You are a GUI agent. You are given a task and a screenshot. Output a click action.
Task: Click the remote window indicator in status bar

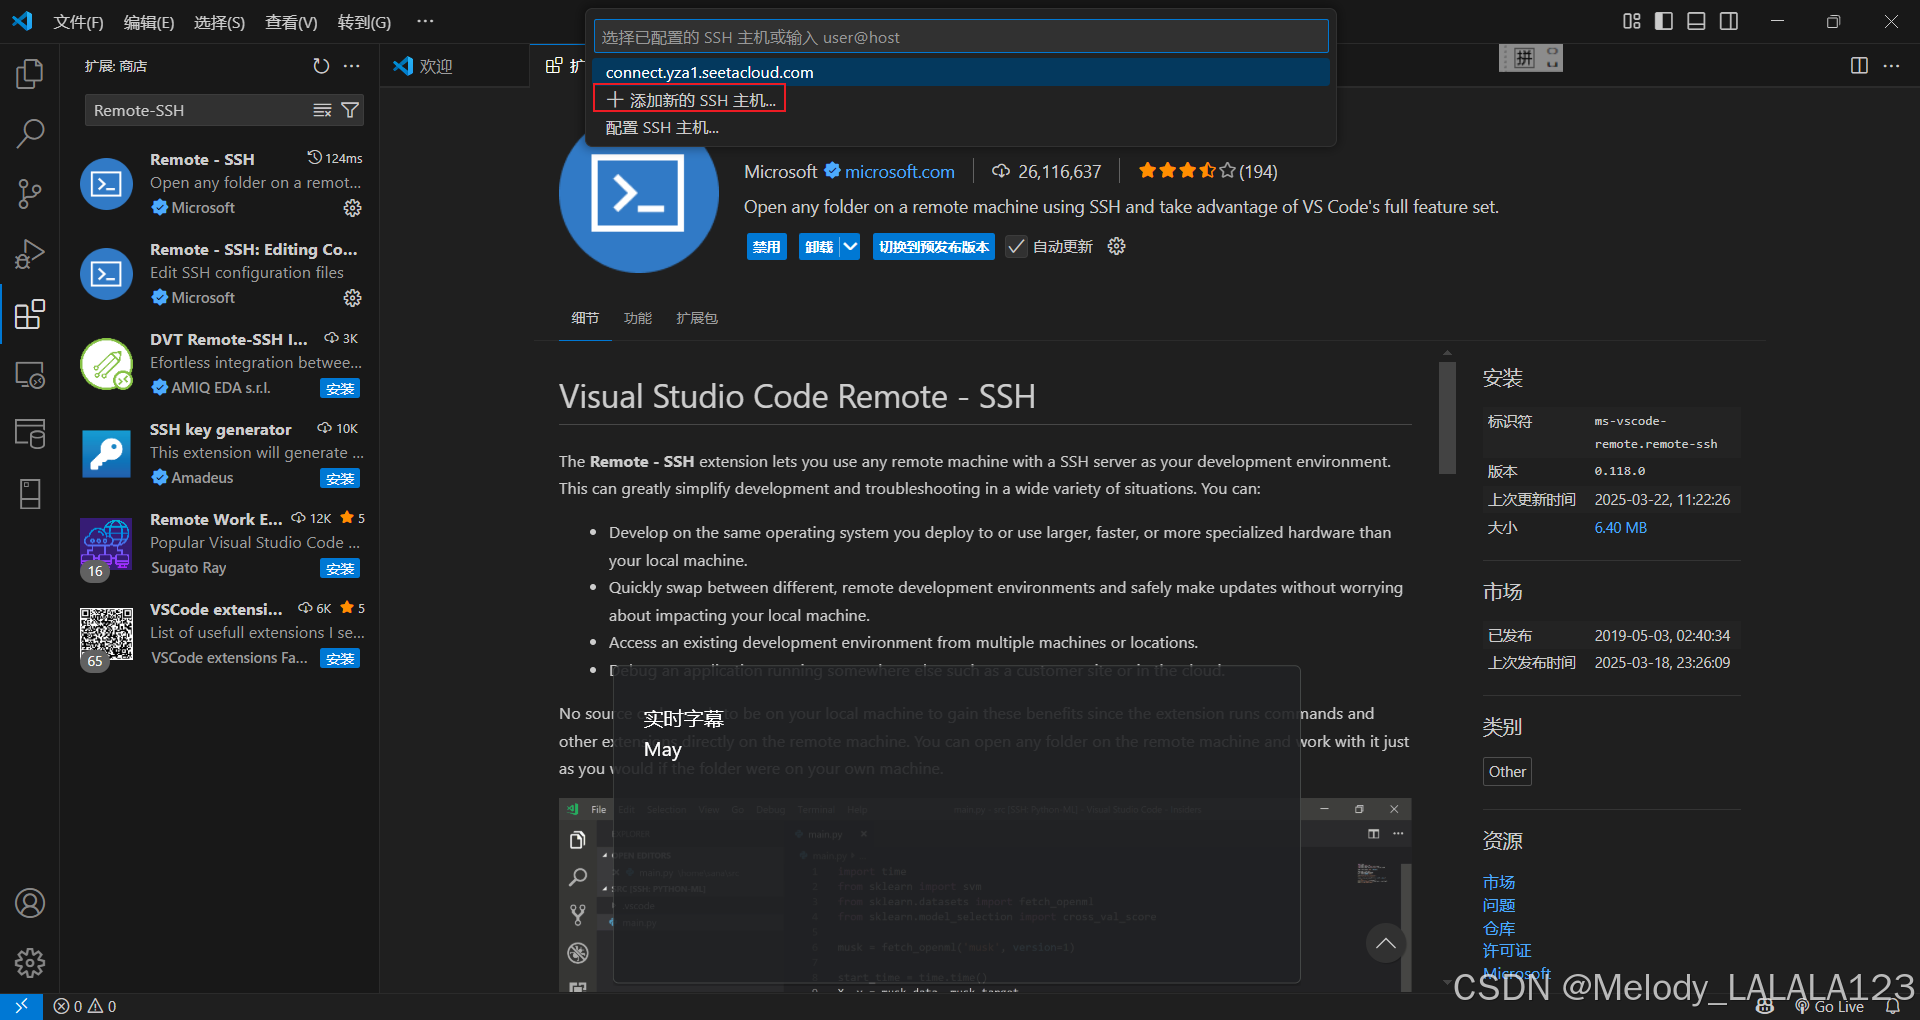point(21,1006)
